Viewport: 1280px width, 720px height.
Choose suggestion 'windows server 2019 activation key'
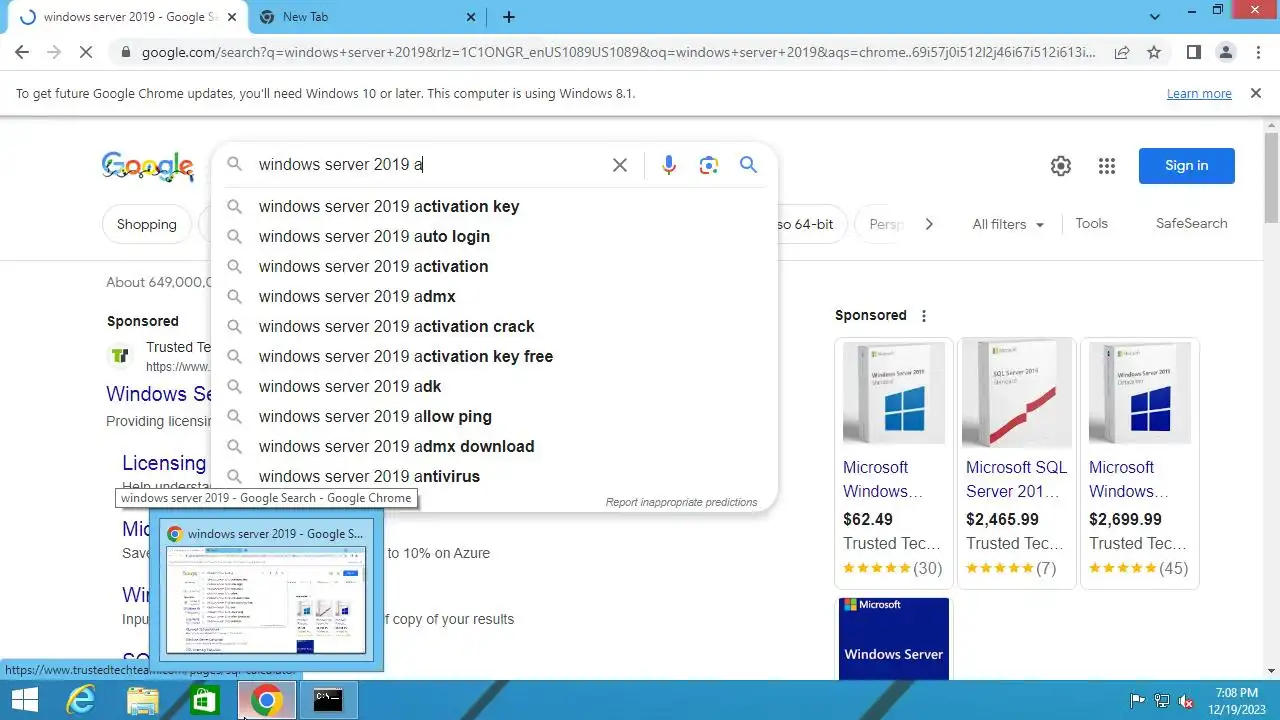coord(494,206)
